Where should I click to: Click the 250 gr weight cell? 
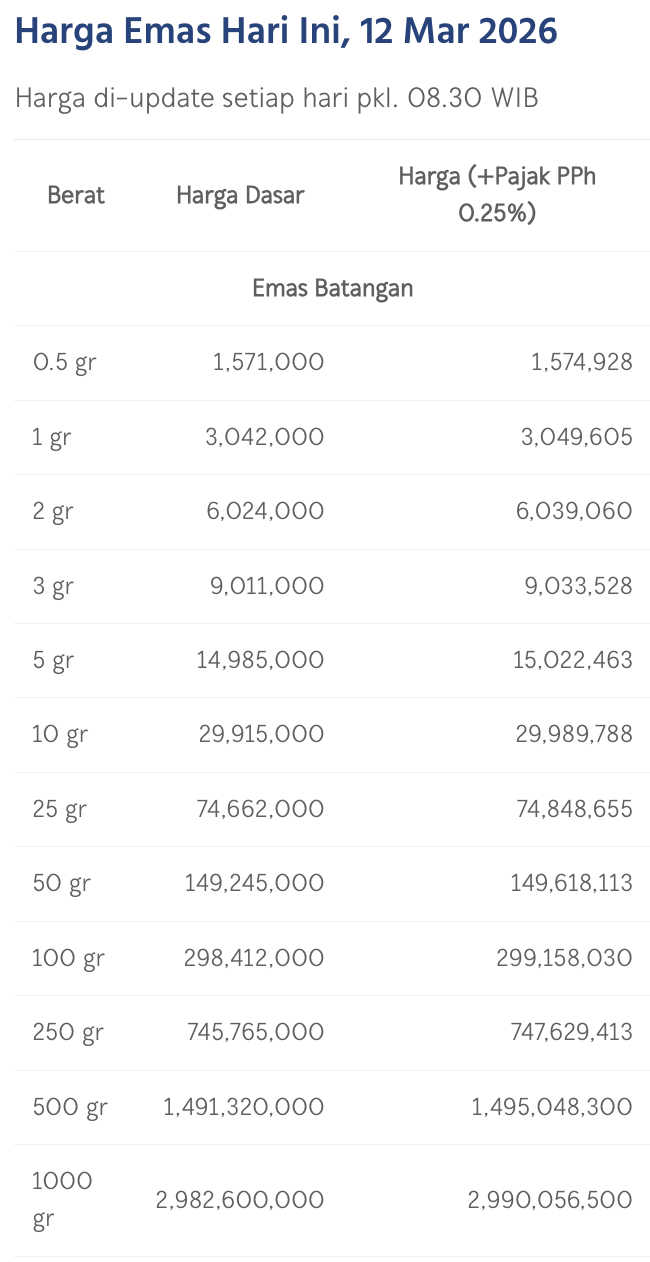[x=68, y=1032]
